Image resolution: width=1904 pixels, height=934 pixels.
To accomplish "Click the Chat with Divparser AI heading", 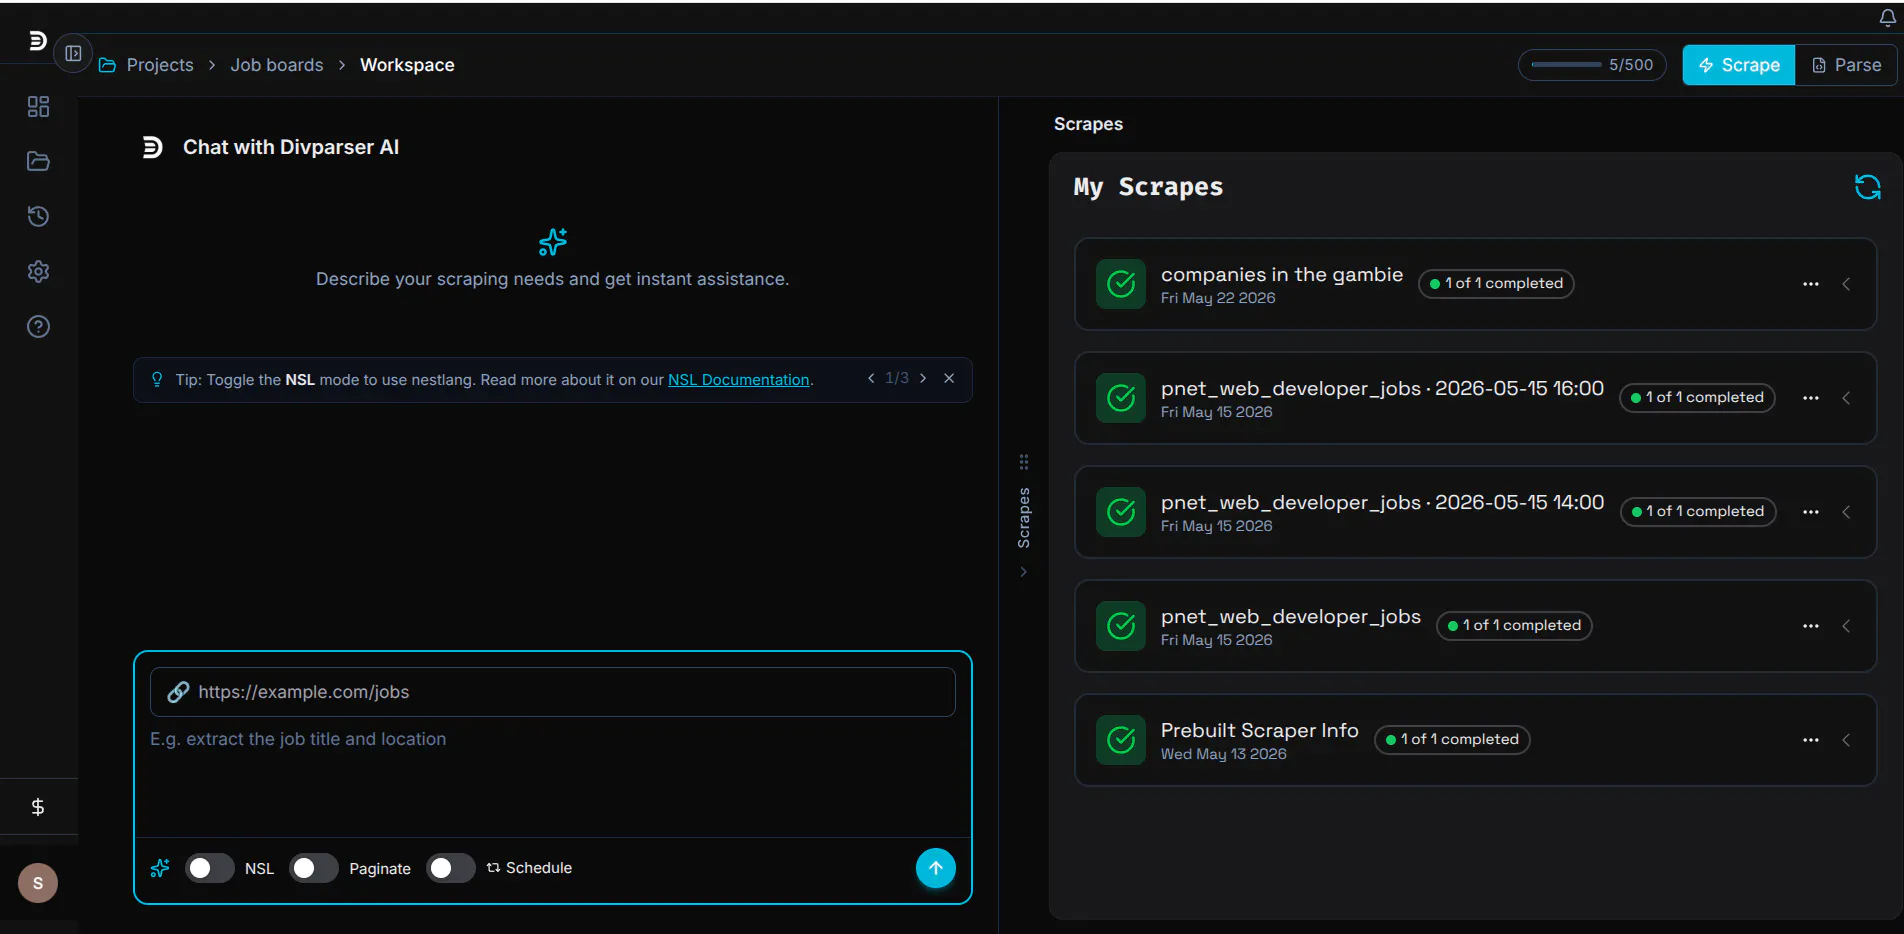I will [x=291, y=147].
